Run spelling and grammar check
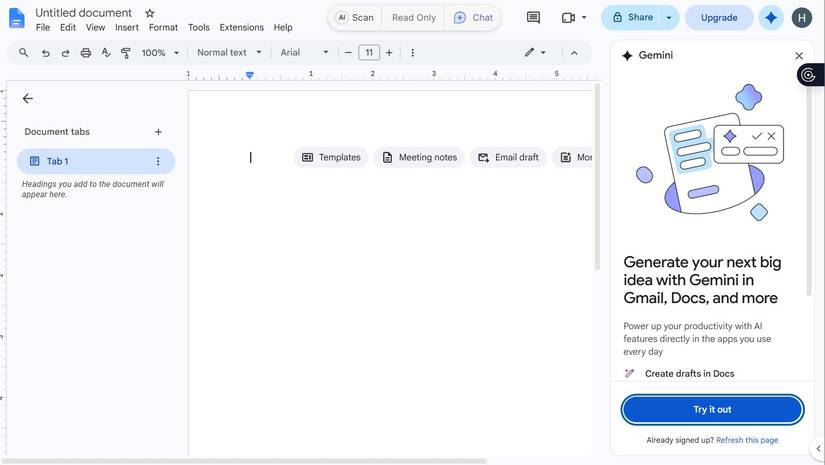The height and width of the screenshot is (465, 825). click(x=106, y=53)
